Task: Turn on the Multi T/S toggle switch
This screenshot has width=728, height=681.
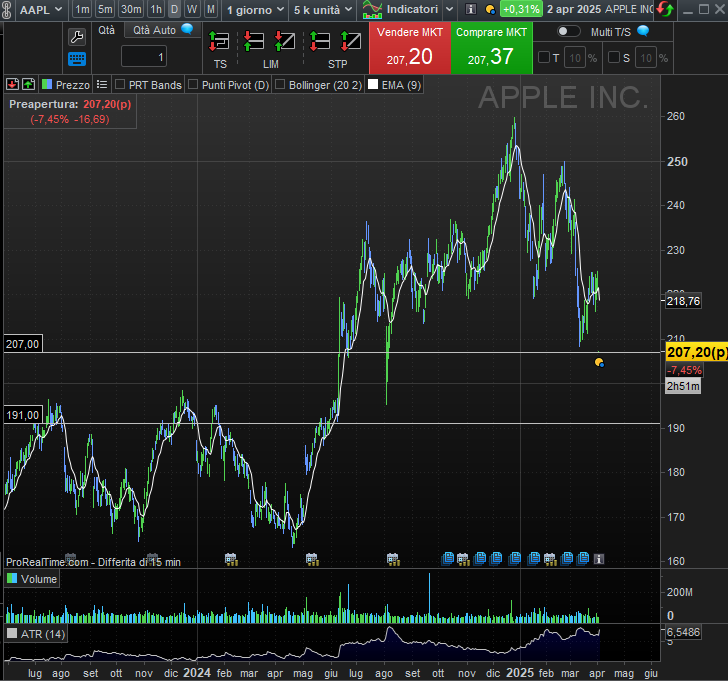Action: [x=569, y=31]
